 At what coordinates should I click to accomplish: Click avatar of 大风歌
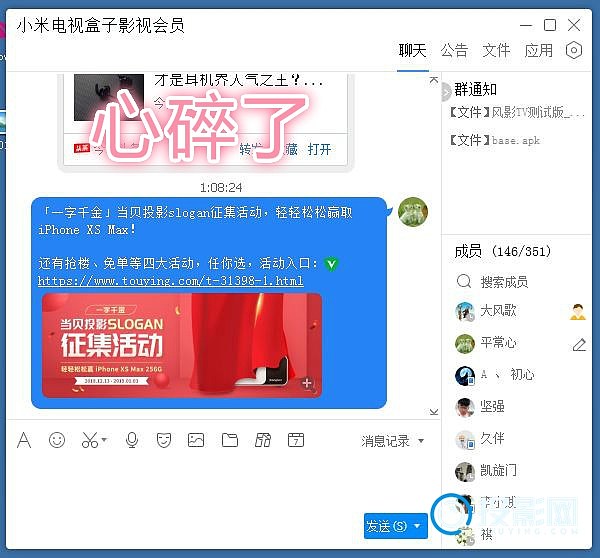pyautogui.click(x=465, y=311)
